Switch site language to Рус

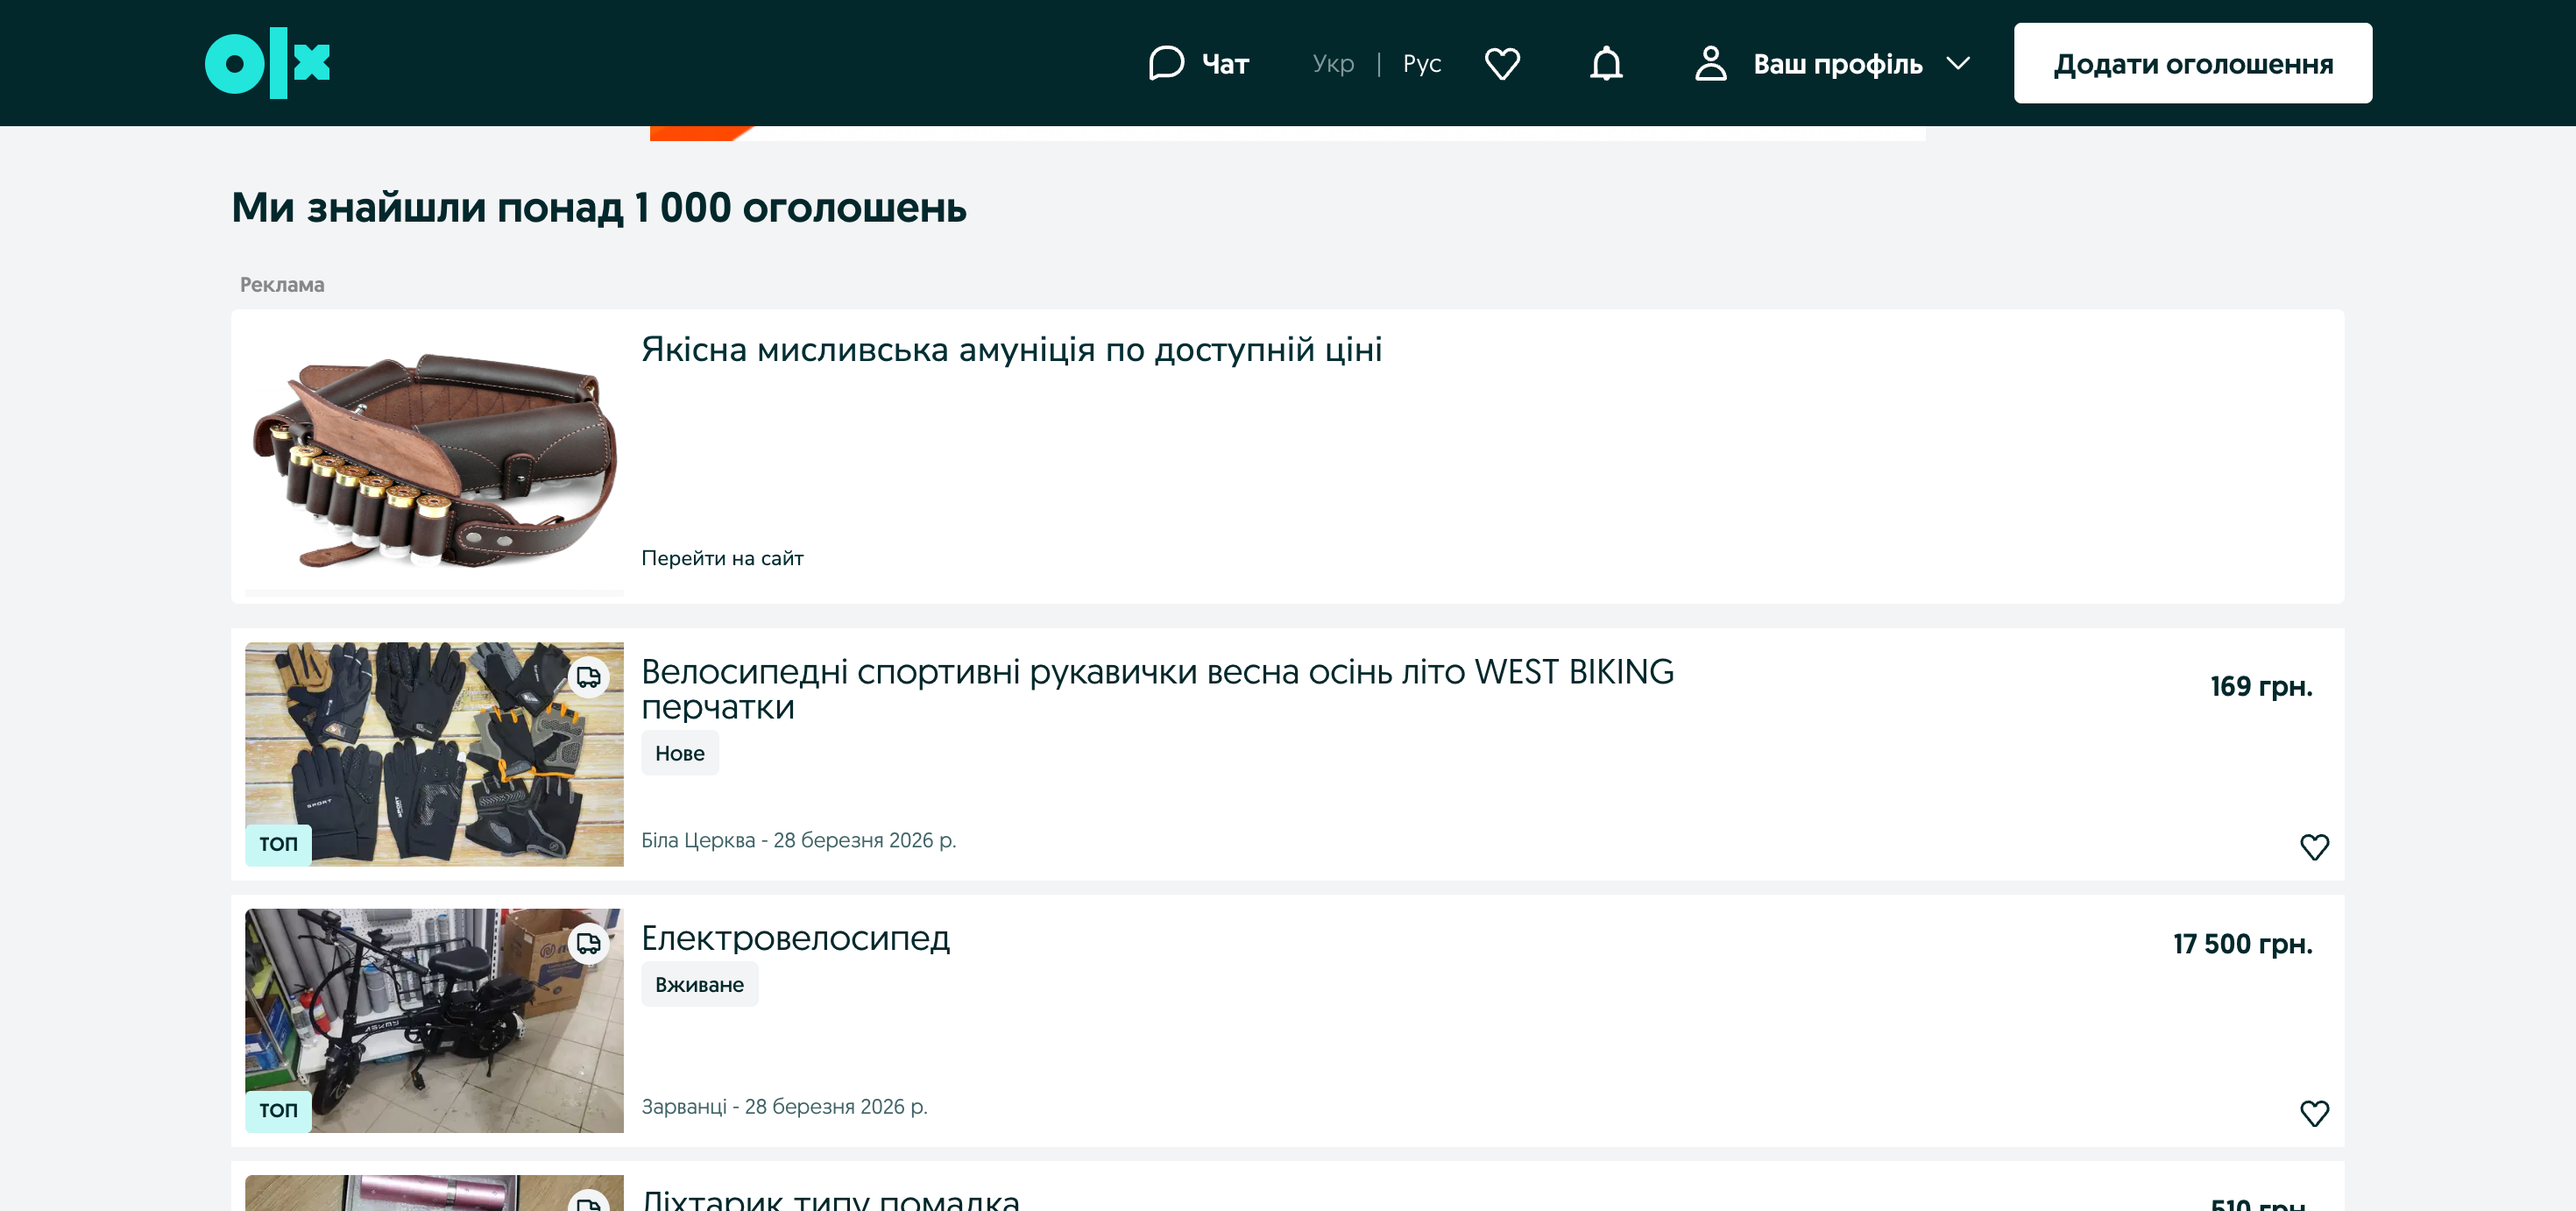(x=1421, y=63)
